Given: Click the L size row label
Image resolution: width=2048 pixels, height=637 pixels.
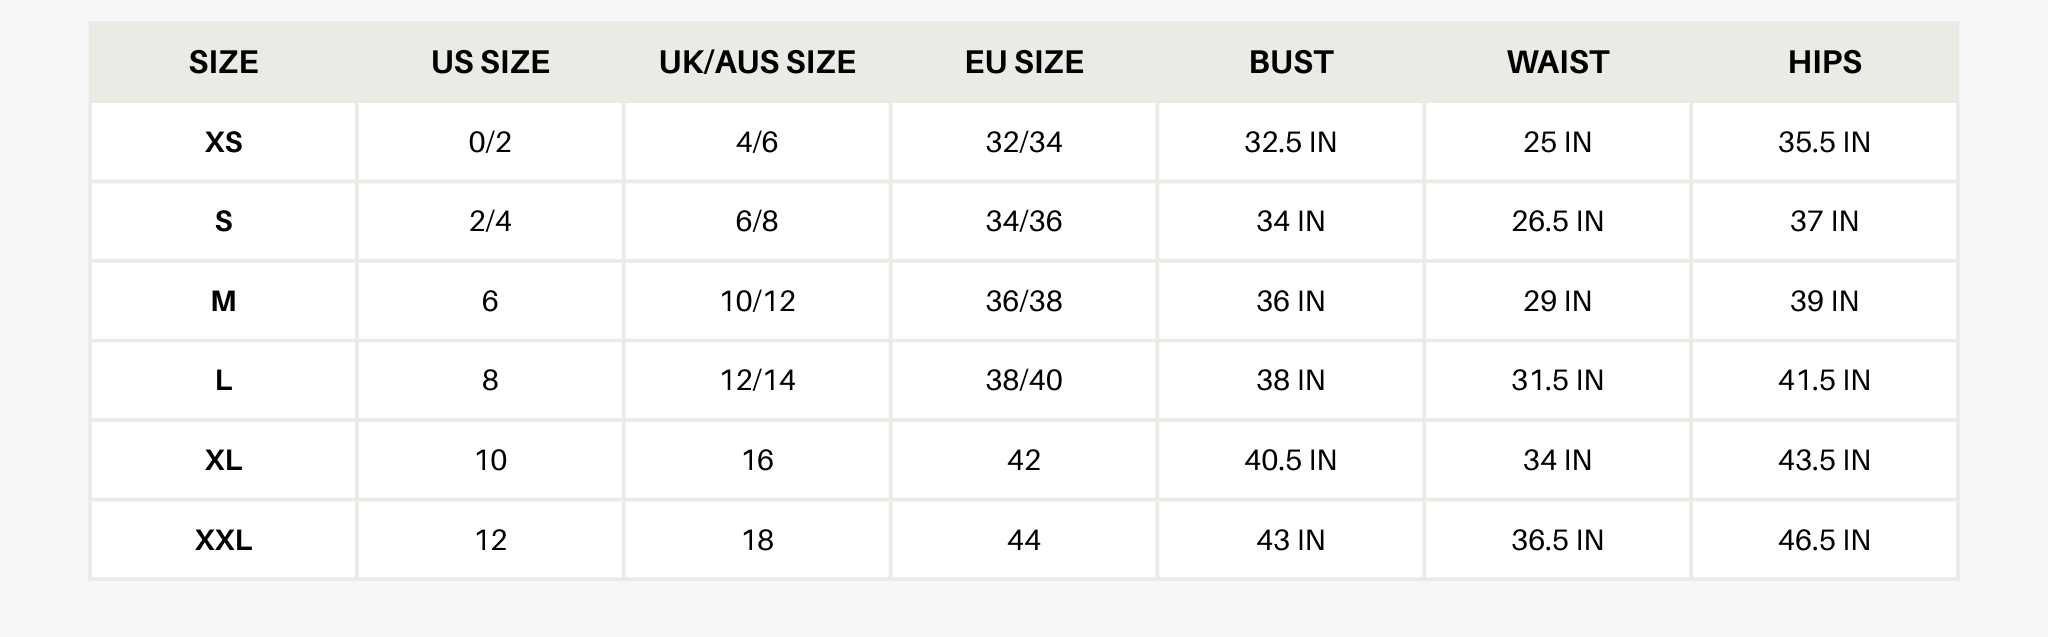Looking at the screenshot, I should pyautogui.click(x=223, y=380).
